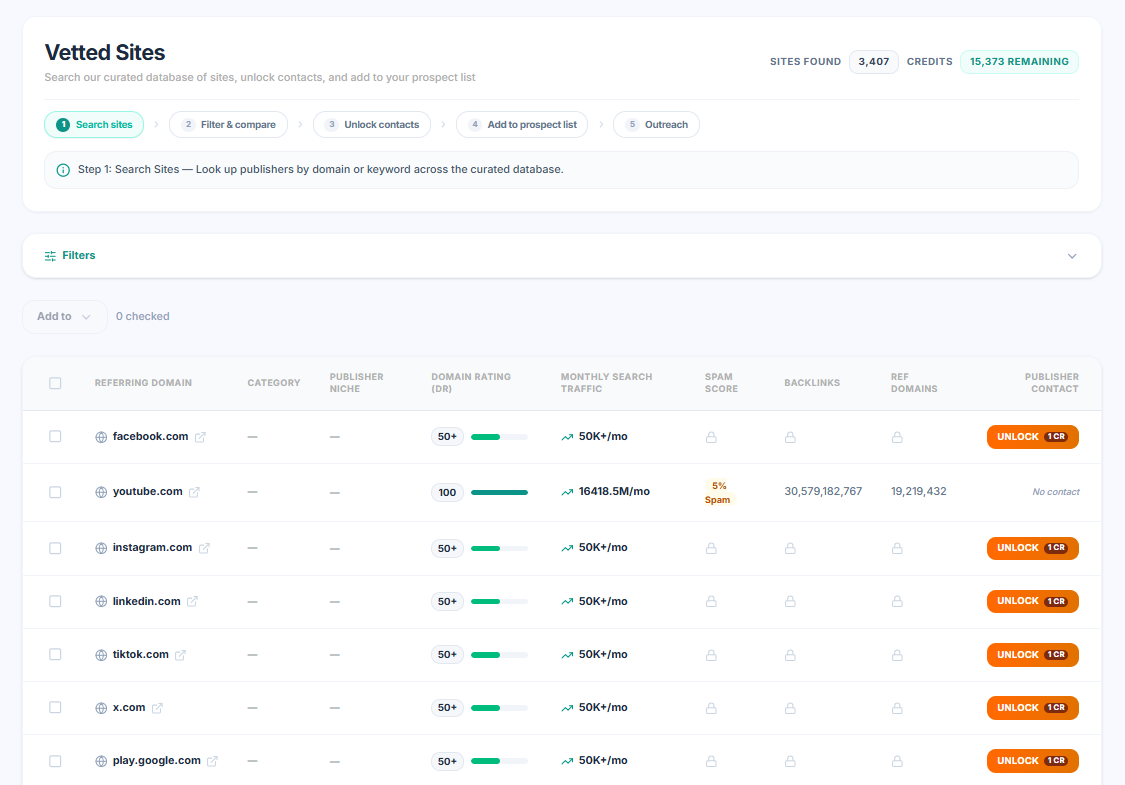Check the youtube.com row checkbox
This screenshot has width=1125, height=785.
click(x=55, y=492)
